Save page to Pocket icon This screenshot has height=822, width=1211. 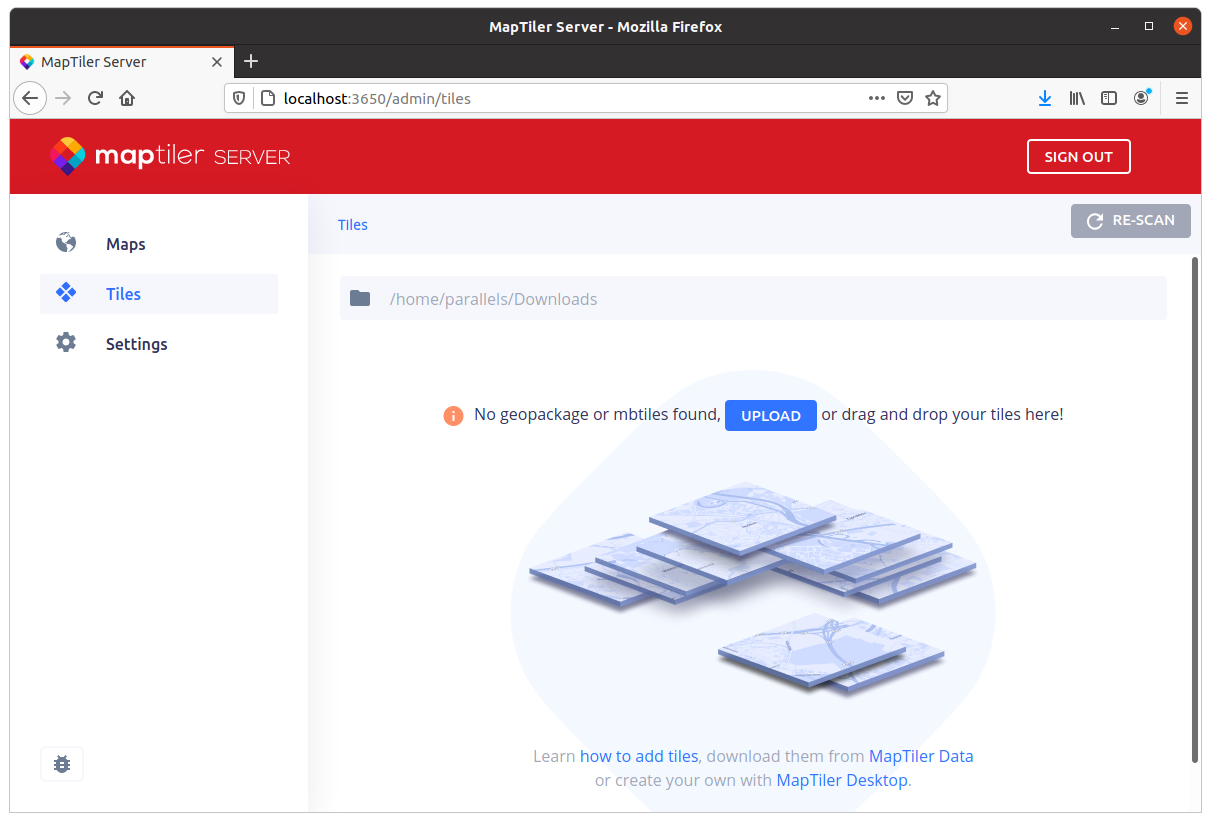904,98
